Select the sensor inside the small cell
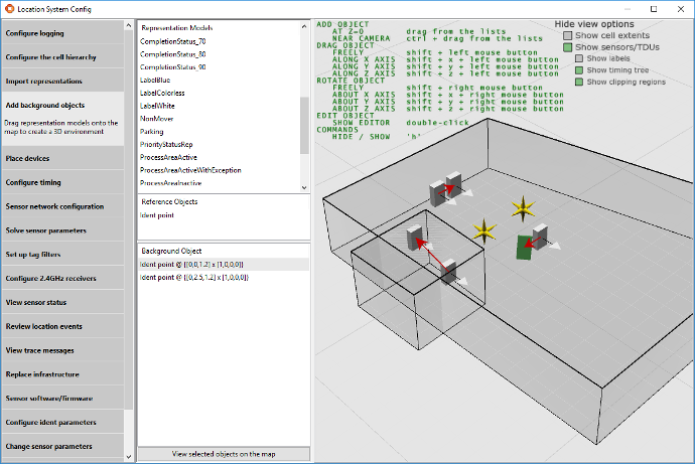 pos(414,237)
